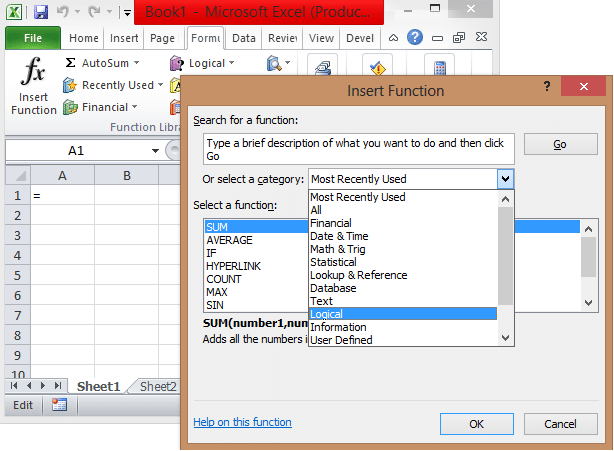Click Cancel in Insert Function dialog

pos(560,424)
